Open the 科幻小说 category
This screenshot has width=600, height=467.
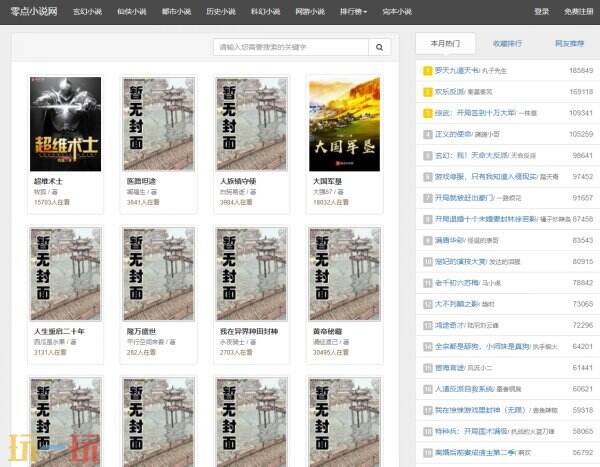tap(265, 12)
